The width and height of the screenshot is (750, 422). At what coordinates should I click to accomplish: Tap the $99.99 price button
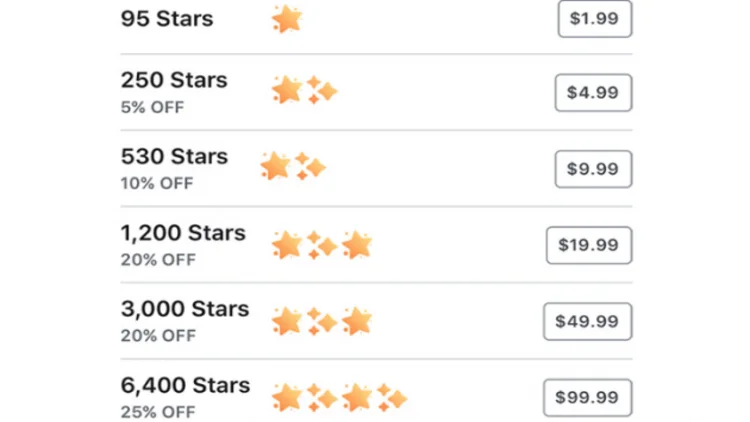[x=587, y=397]
